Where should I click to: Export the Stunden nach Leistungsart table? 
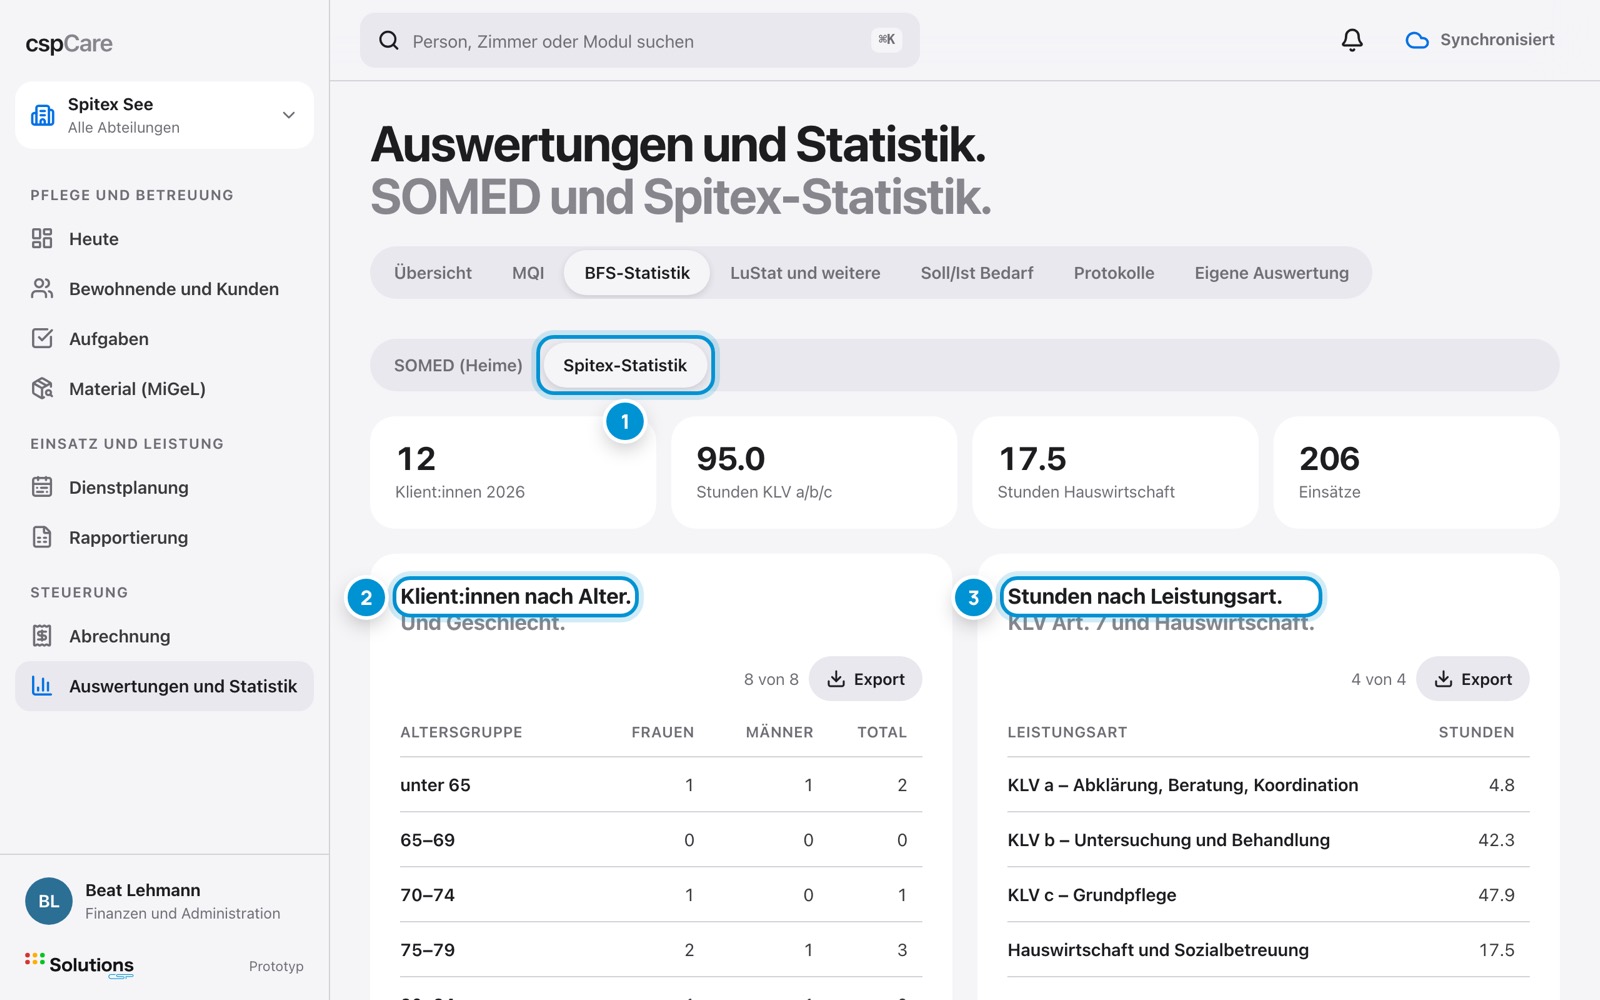tap(1473, 679)
